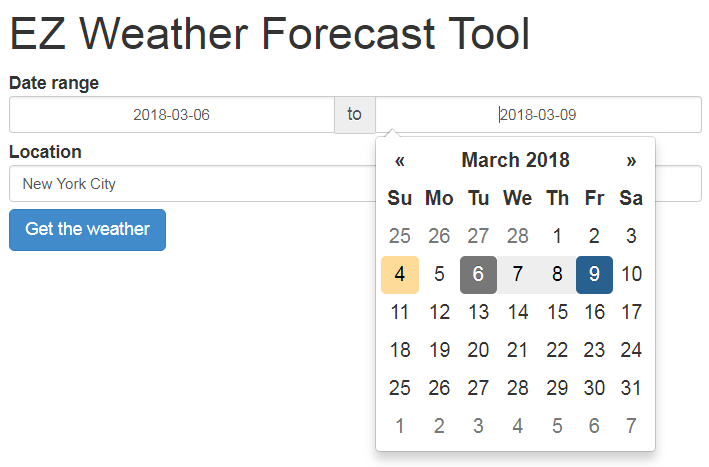
Task: Go to next month with » arrow
Action: click(631, 160)
